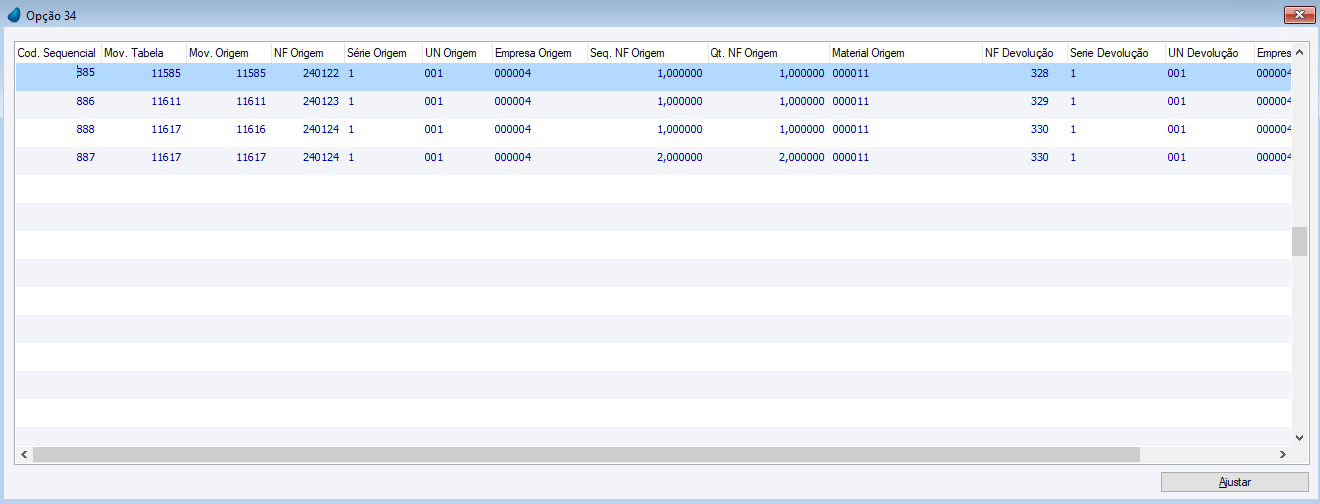
Task: Click the vertical scrollbar down arrow
Action: pyautogui.click(x=1299, y=437)
